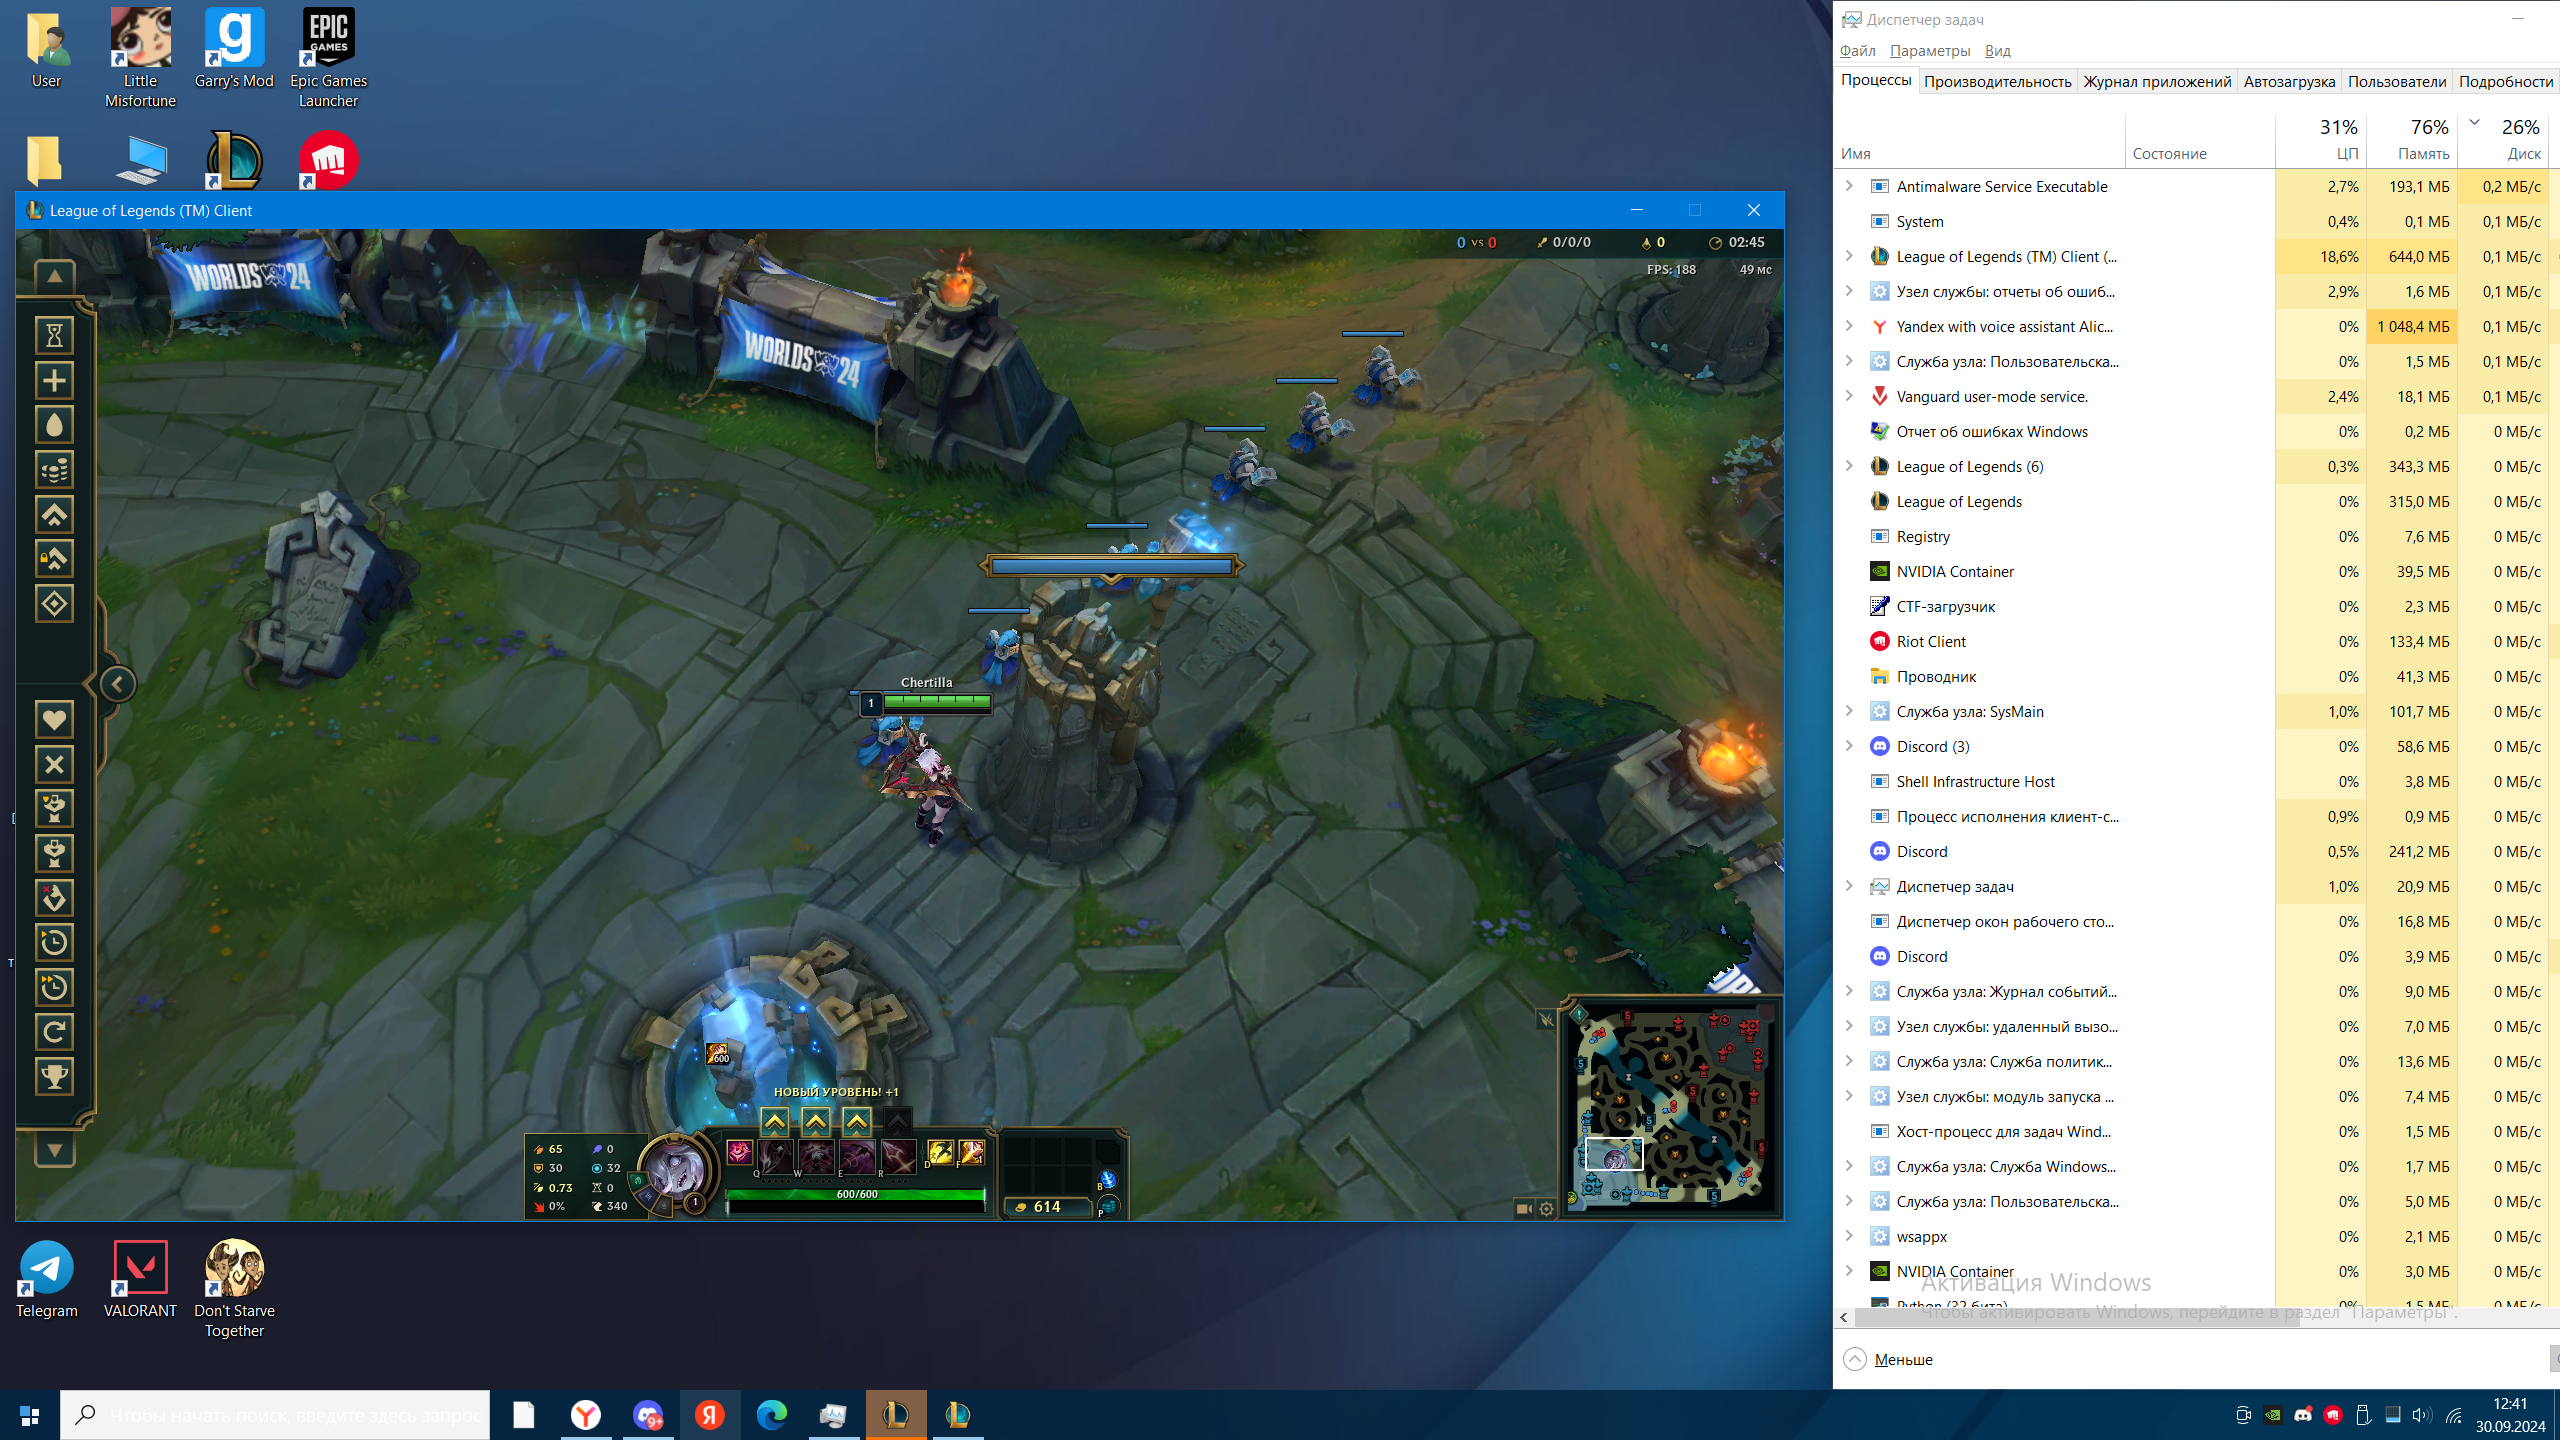Click the hourglass icon in the practice tool panel
This screenshot has height=1440, width=2560.
pos(55,335)
